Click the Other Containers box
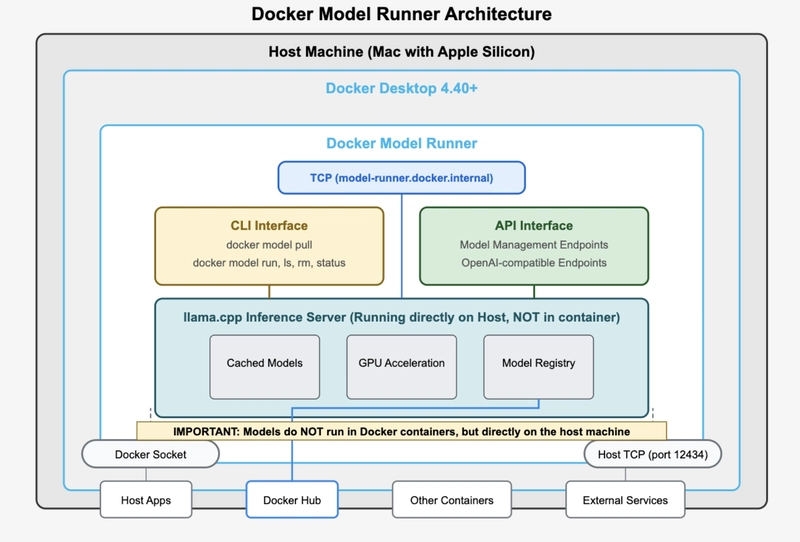 pyautogui.click(x=452, y=500)
